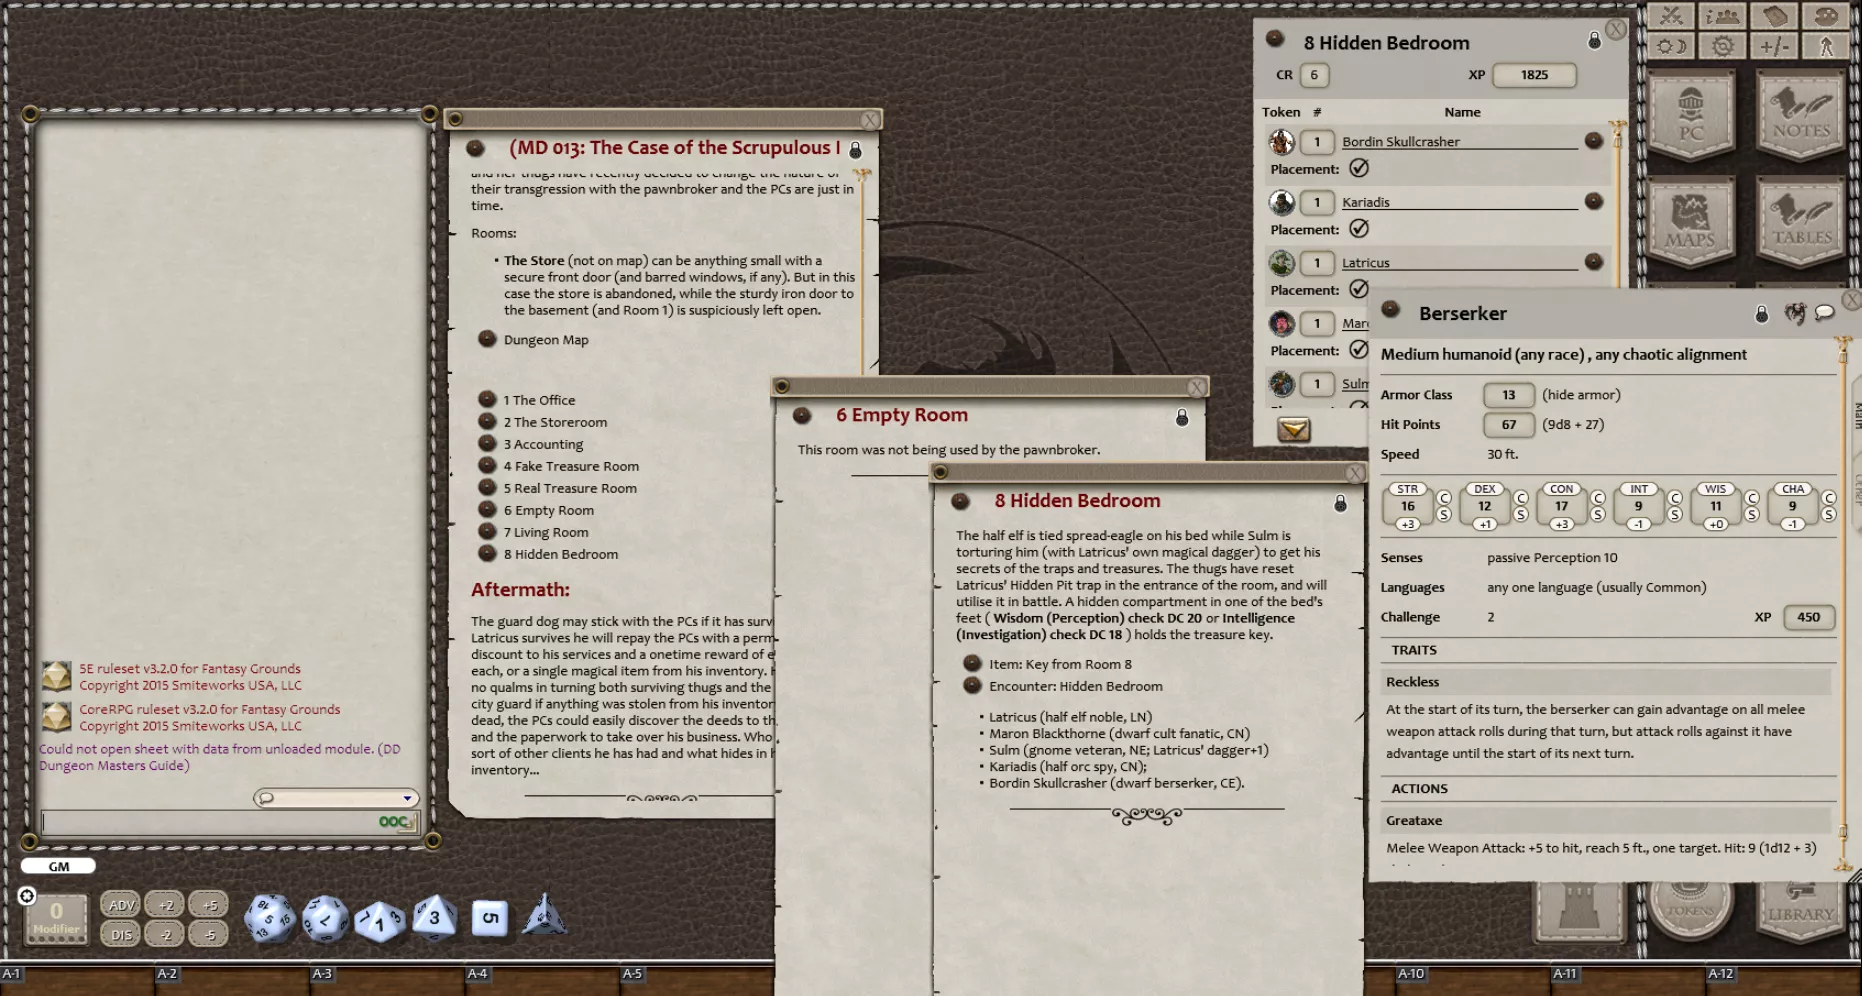Select hotkey slot A-2
The height and width of the screenshot is (996, 1862).
click(x=231, y=980)
